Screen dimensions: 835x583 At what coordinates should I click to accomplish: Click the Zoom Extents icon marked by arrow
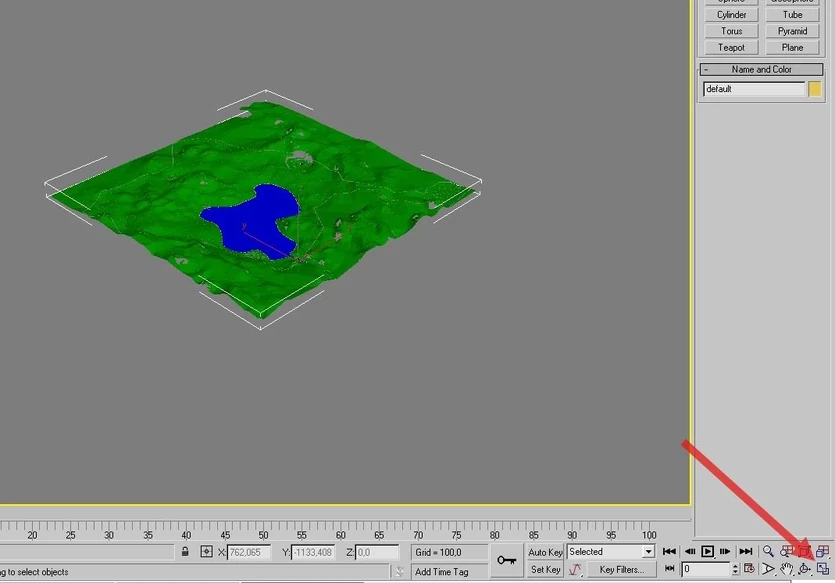click(x=805, y=551)
